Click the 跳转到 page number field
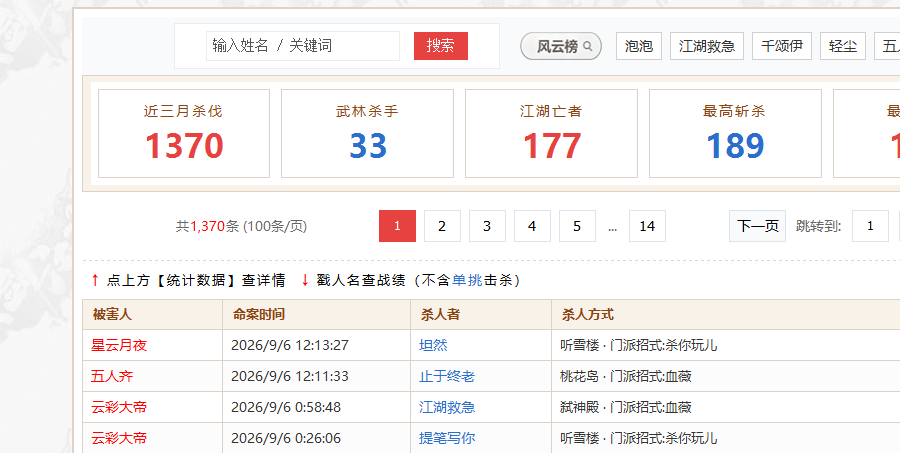900x453 pixels. pos(870,226)
